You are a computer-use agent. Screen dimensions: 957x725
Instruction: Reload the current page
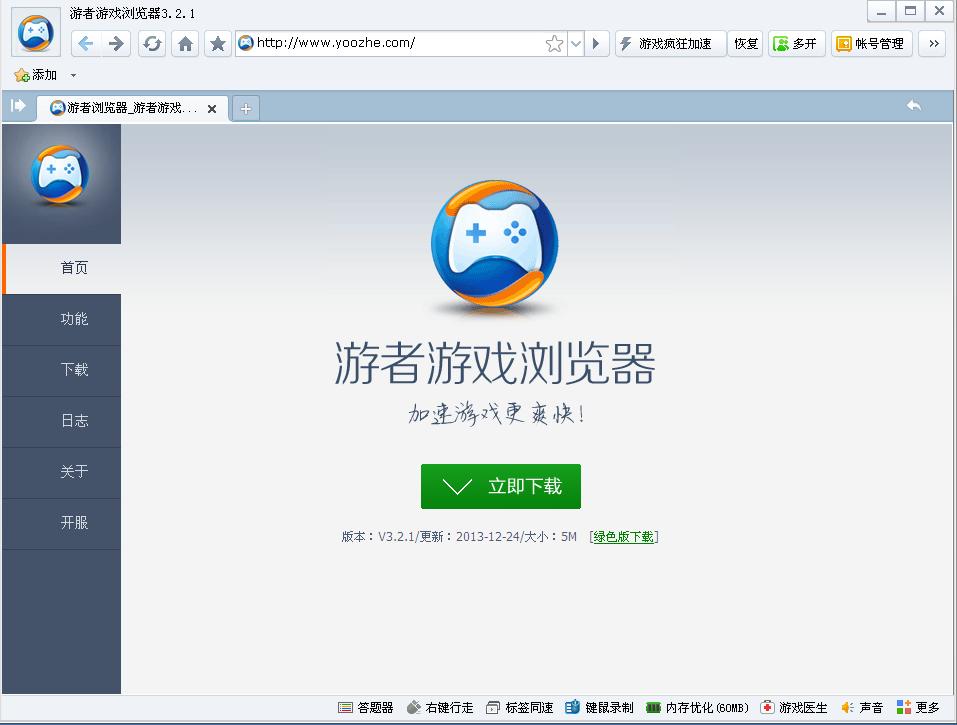pyautogui.click(x=152, y=43)
